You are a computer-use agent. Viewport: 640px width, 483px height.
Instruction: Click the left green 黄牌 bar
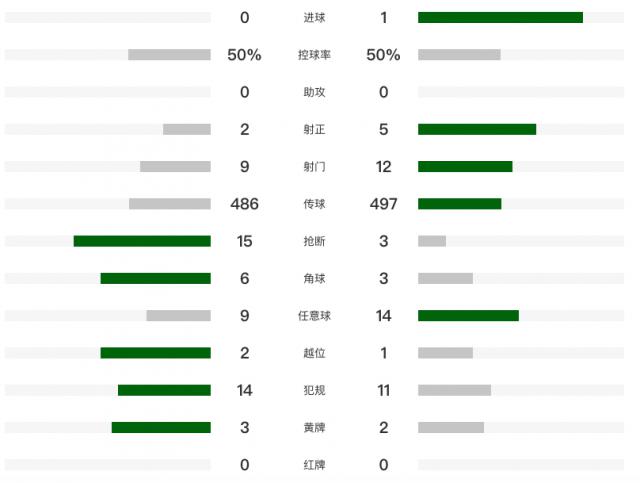pos(161,427)
